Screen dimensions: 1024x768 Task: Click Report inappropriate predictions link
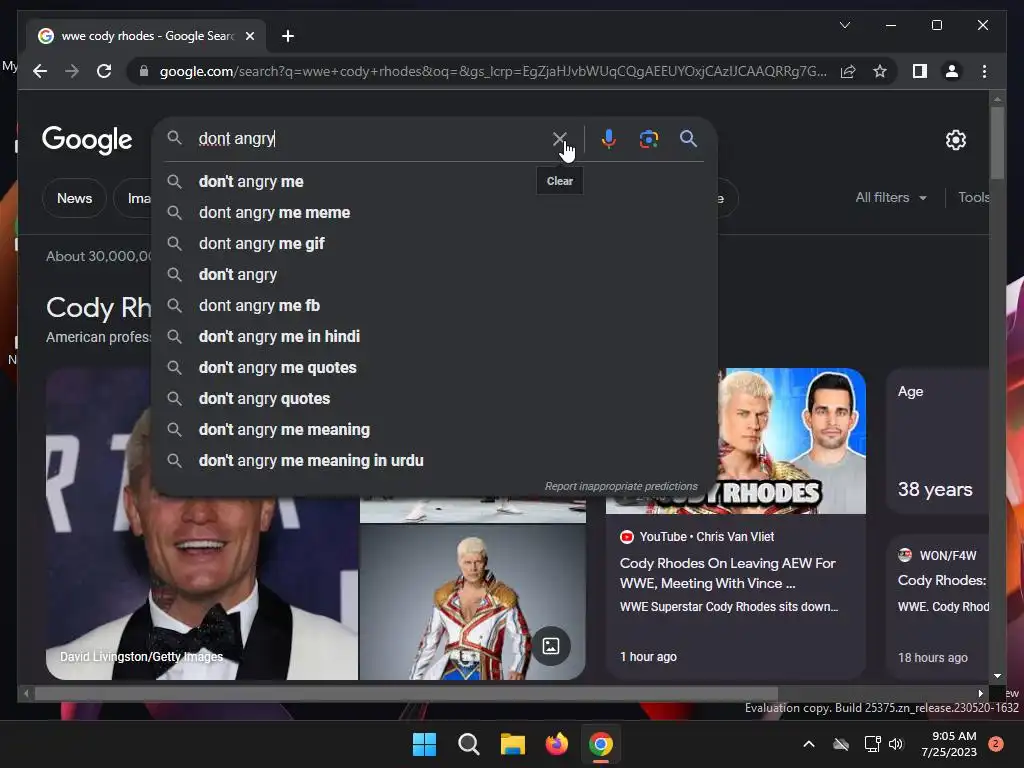click(621, 487)
